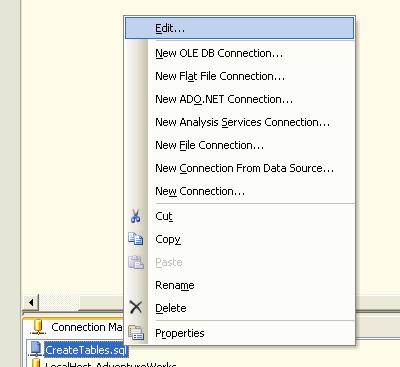
Task: Choose Edit... in the context menu
Action: (239, 28)
